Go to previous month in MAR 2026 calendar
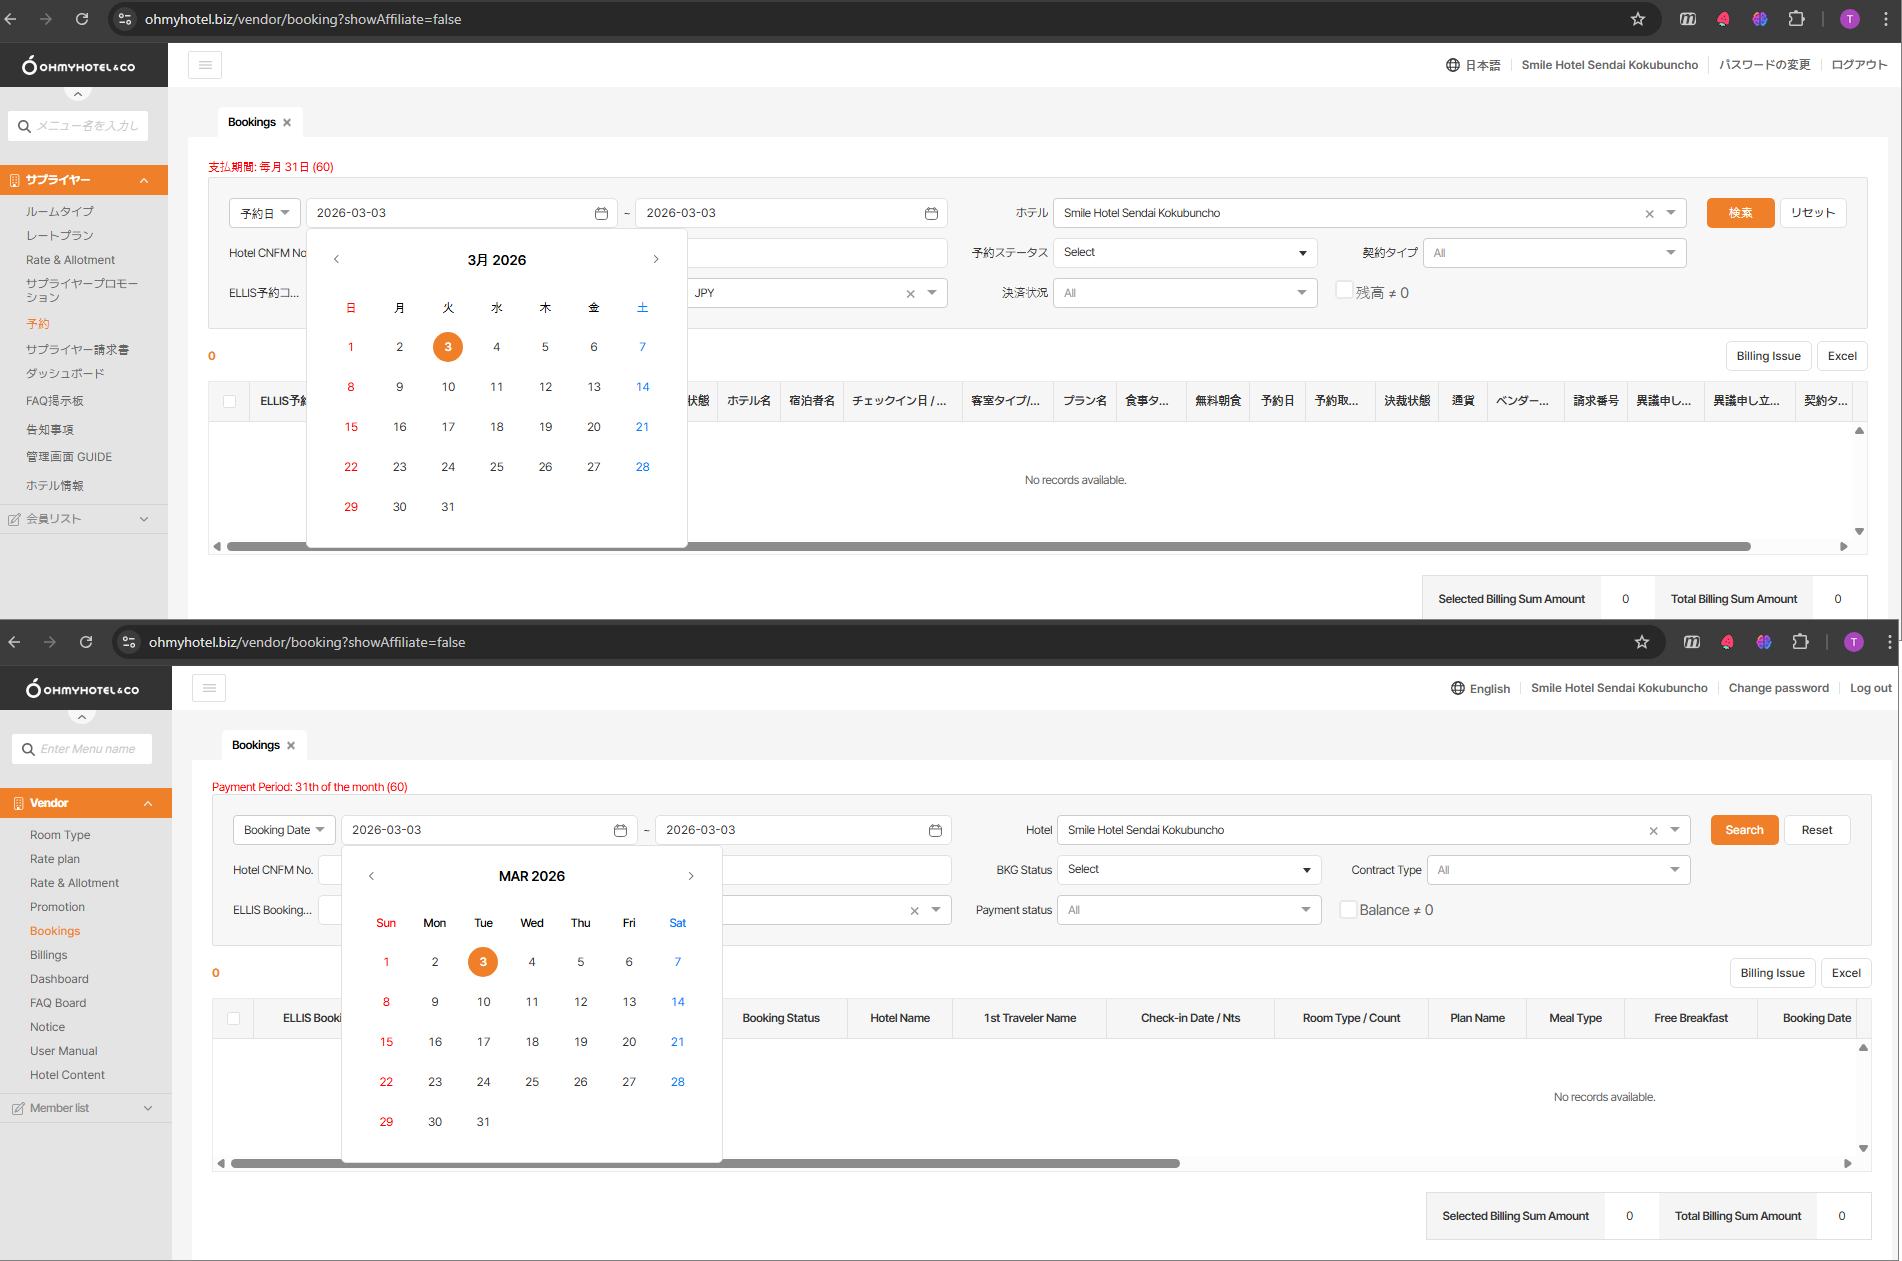Screen dimensions: 1902x1261 [x=372, y=876]
